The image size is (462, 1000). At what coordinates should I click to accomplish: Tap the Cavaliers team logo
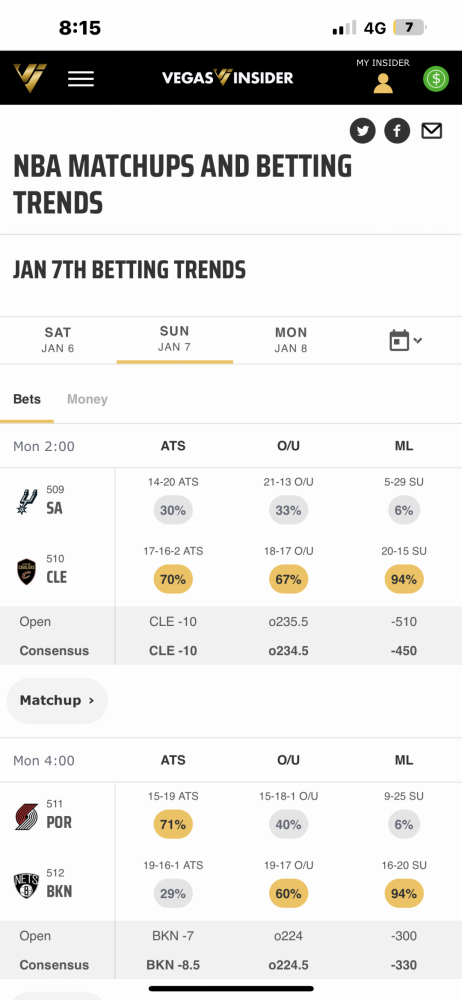point(27,571)
